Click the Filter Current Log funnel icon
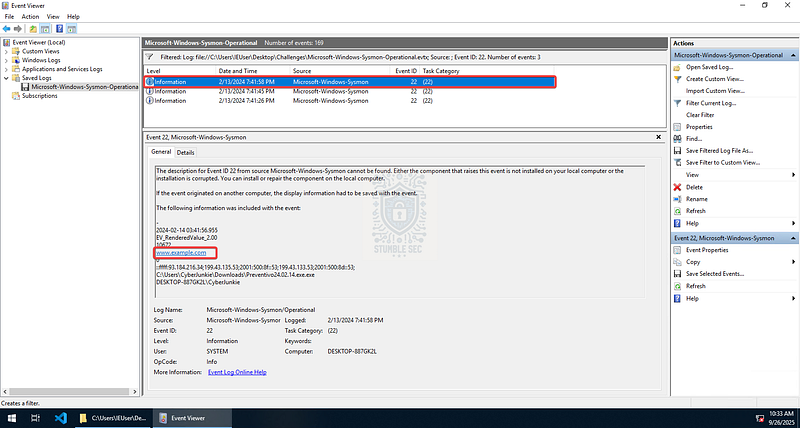Image resolution: width=800 pixels, height=428 pixels. coord(677,103)
